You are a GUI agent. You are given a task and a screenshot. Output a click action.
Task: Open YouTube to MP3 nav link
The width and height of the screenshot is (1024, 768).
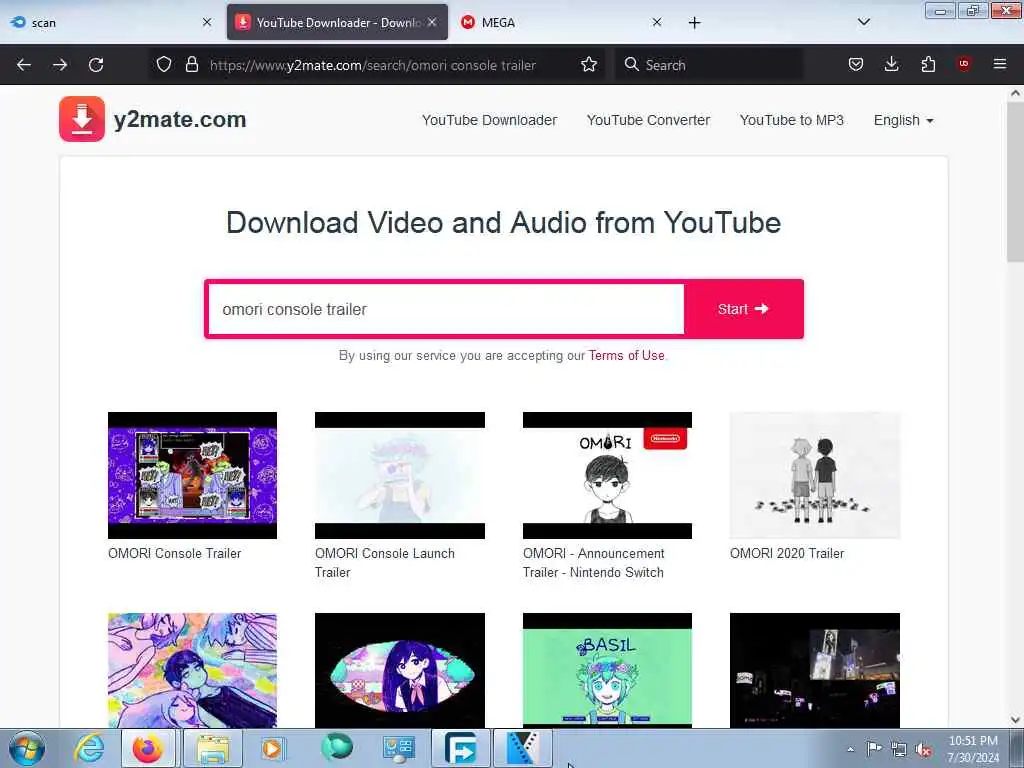click(792, 120)
